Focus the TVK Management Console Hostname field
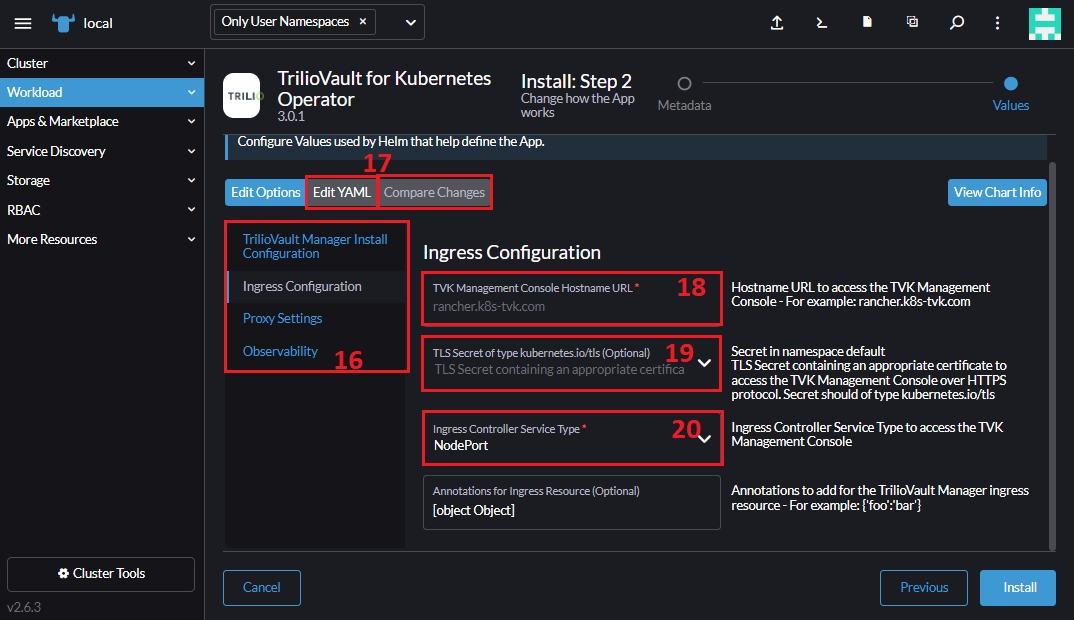This screenshot has height=620, width=1074. pos(570,306)
